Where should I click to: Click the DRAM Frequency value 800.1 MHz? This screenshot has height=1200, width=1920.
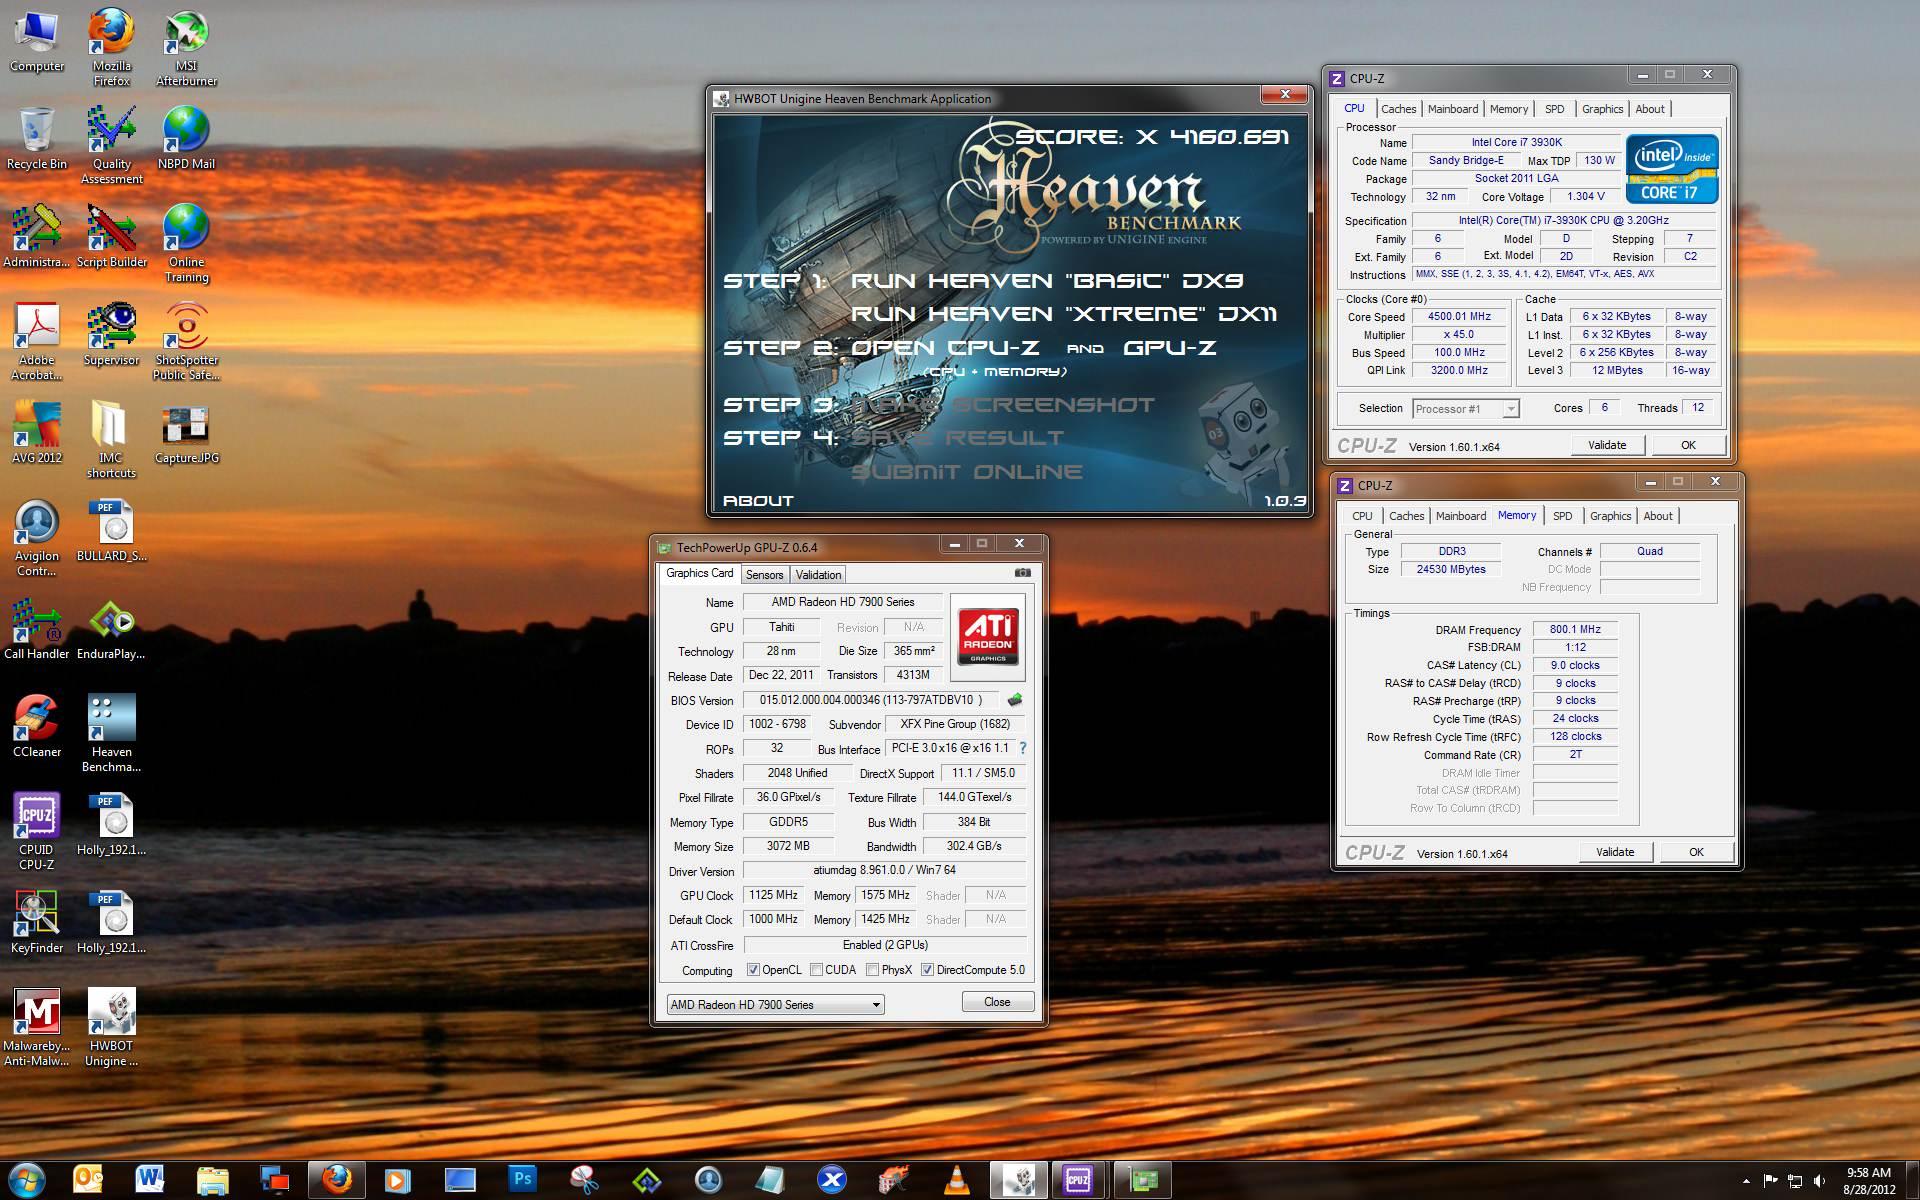coord(1575,630)
